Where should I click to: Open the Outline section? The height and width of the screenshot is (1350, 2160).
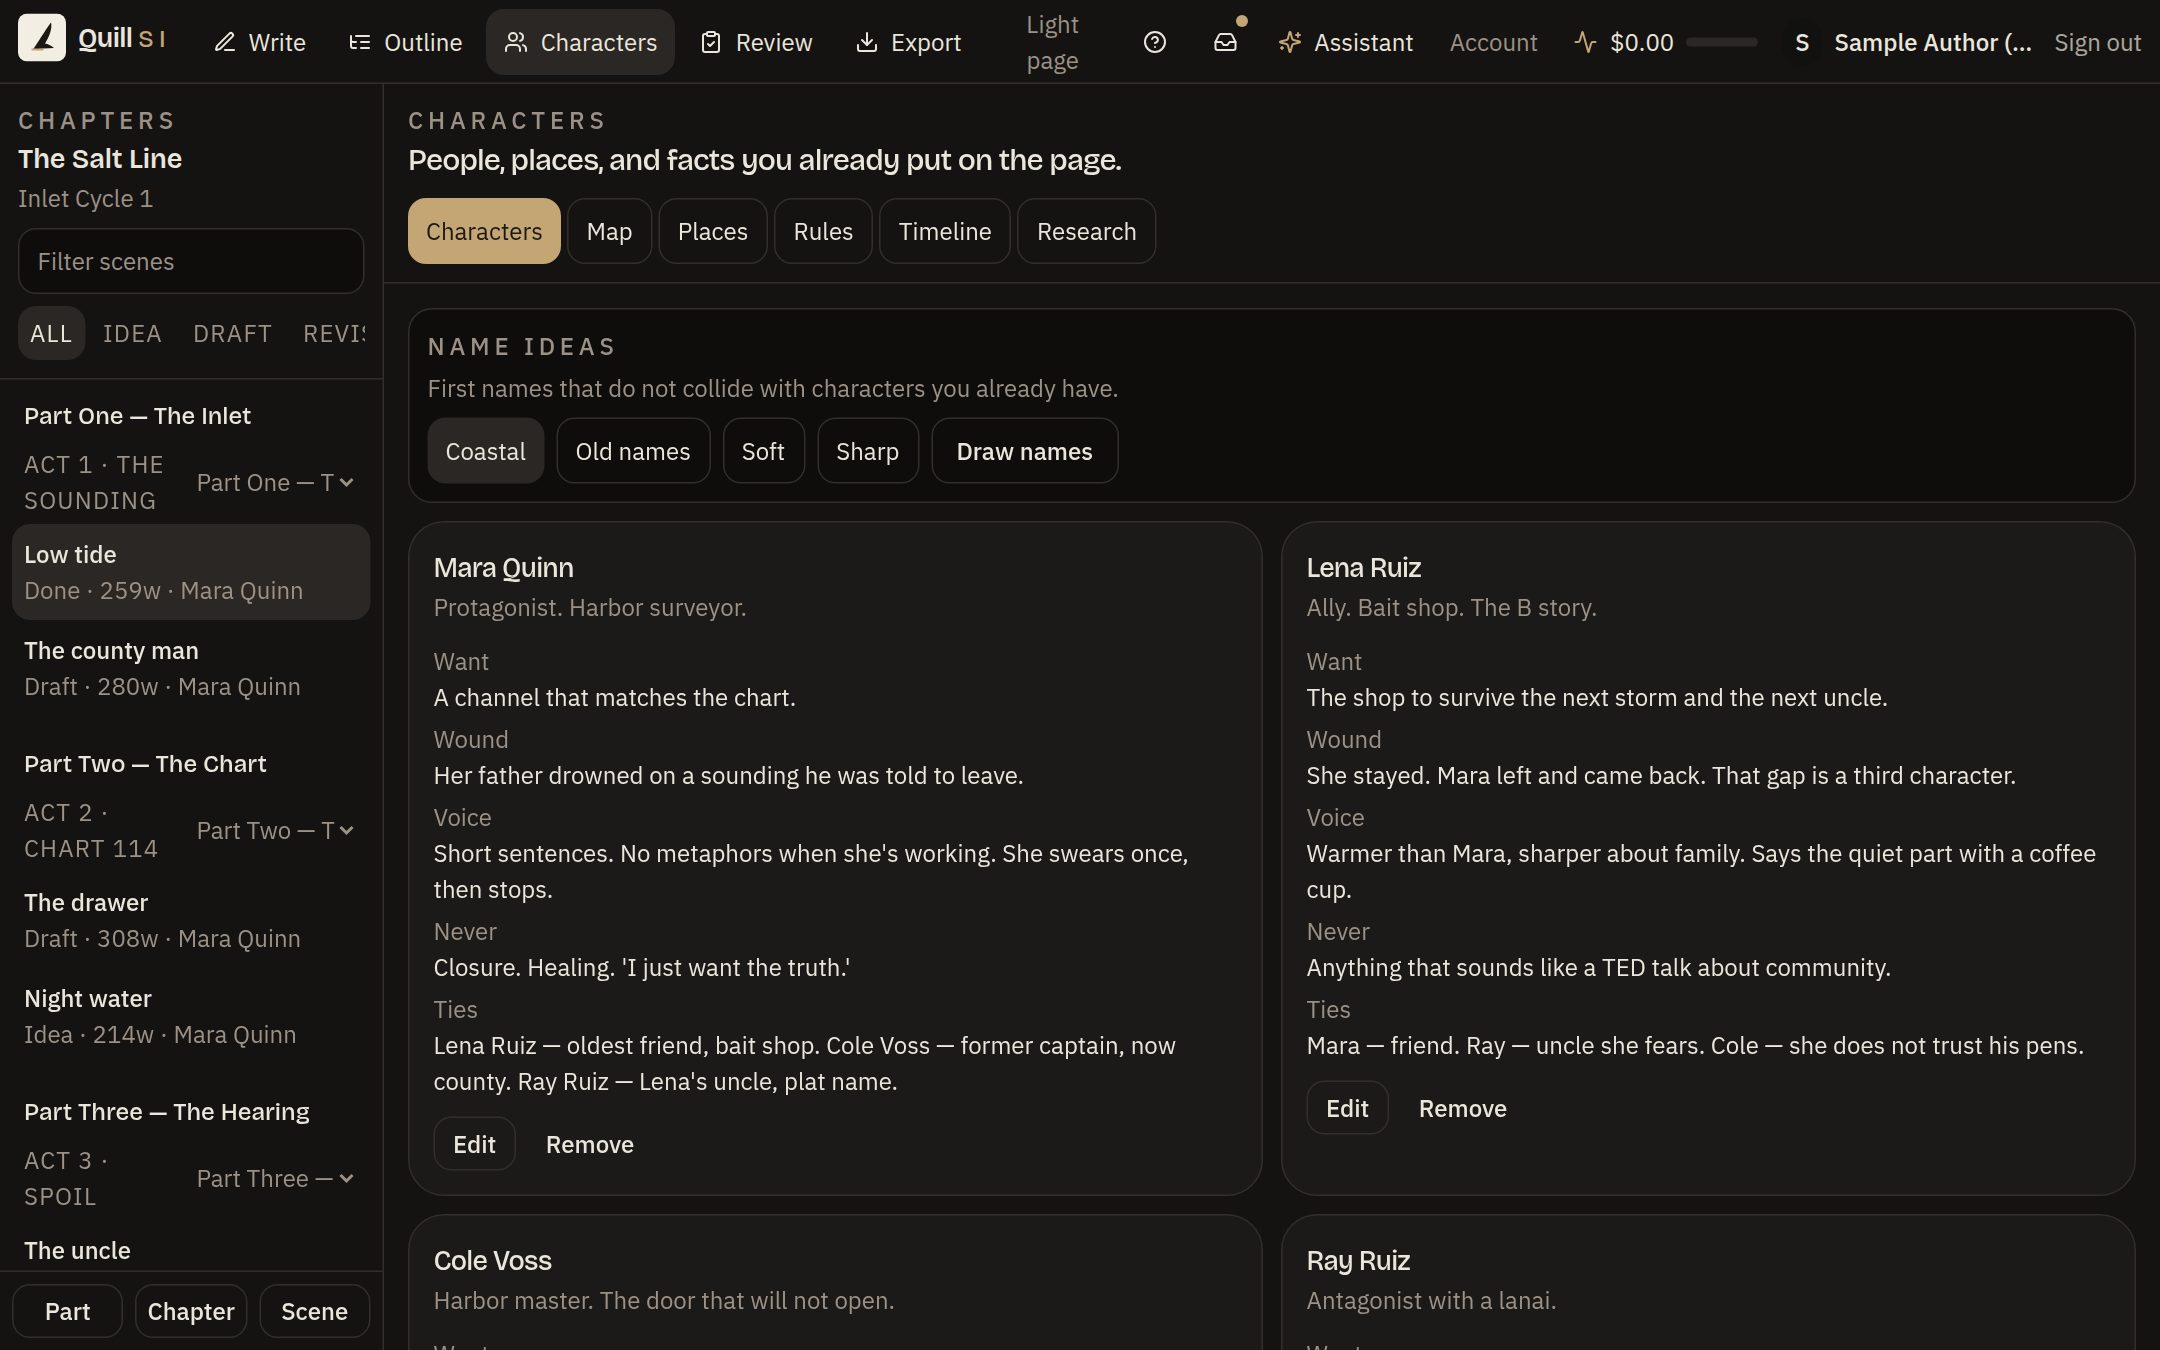pyautogui.click(x=405, y=42)
